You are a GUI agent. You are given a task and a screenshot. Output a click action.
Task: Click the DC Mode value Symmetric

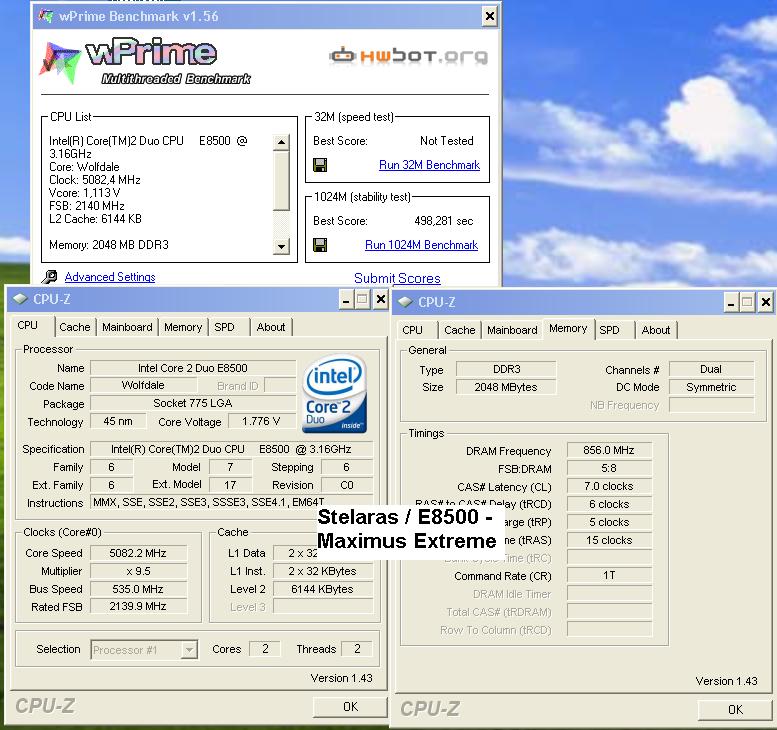pos(711,387)
